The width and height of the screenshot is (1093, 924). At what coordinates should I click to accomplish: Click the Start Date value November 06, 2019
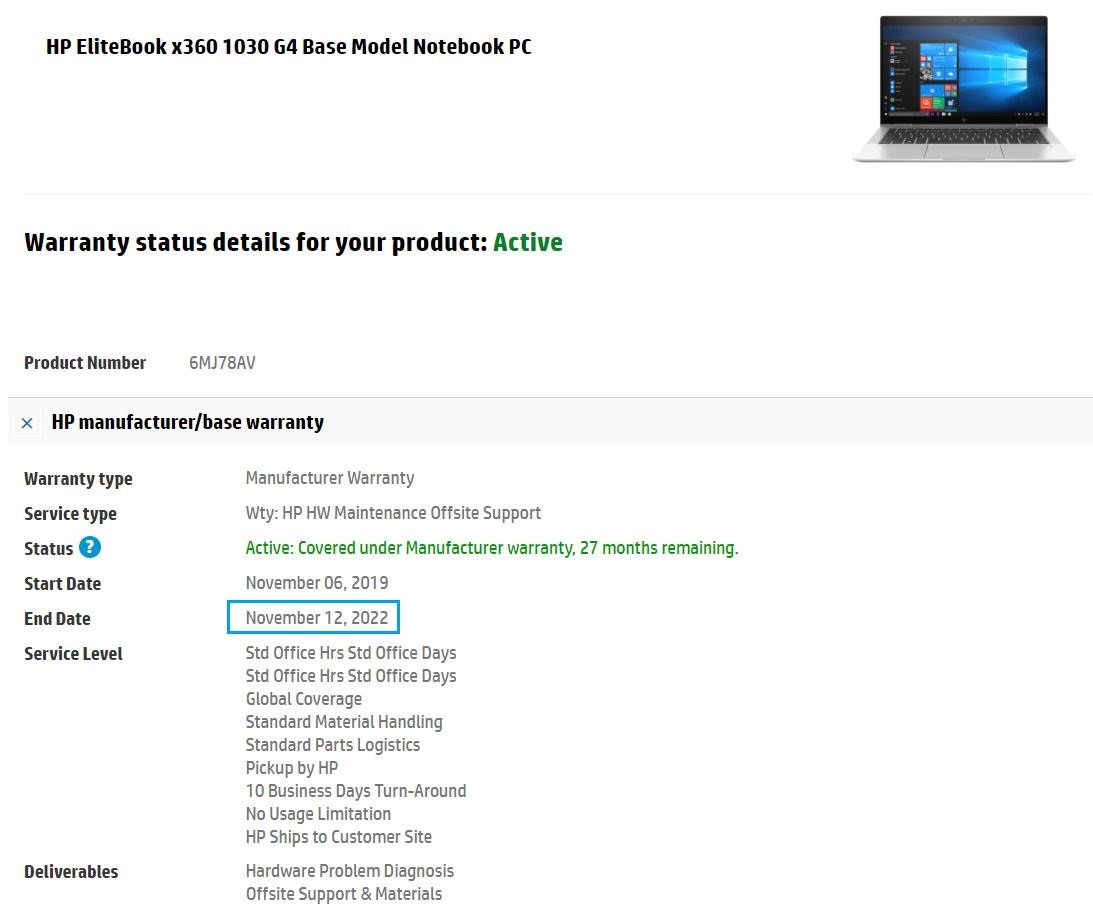316,583
